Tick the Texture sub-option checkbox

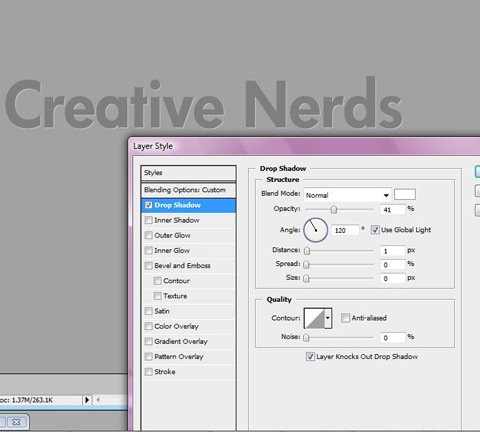tap(157, 296)
